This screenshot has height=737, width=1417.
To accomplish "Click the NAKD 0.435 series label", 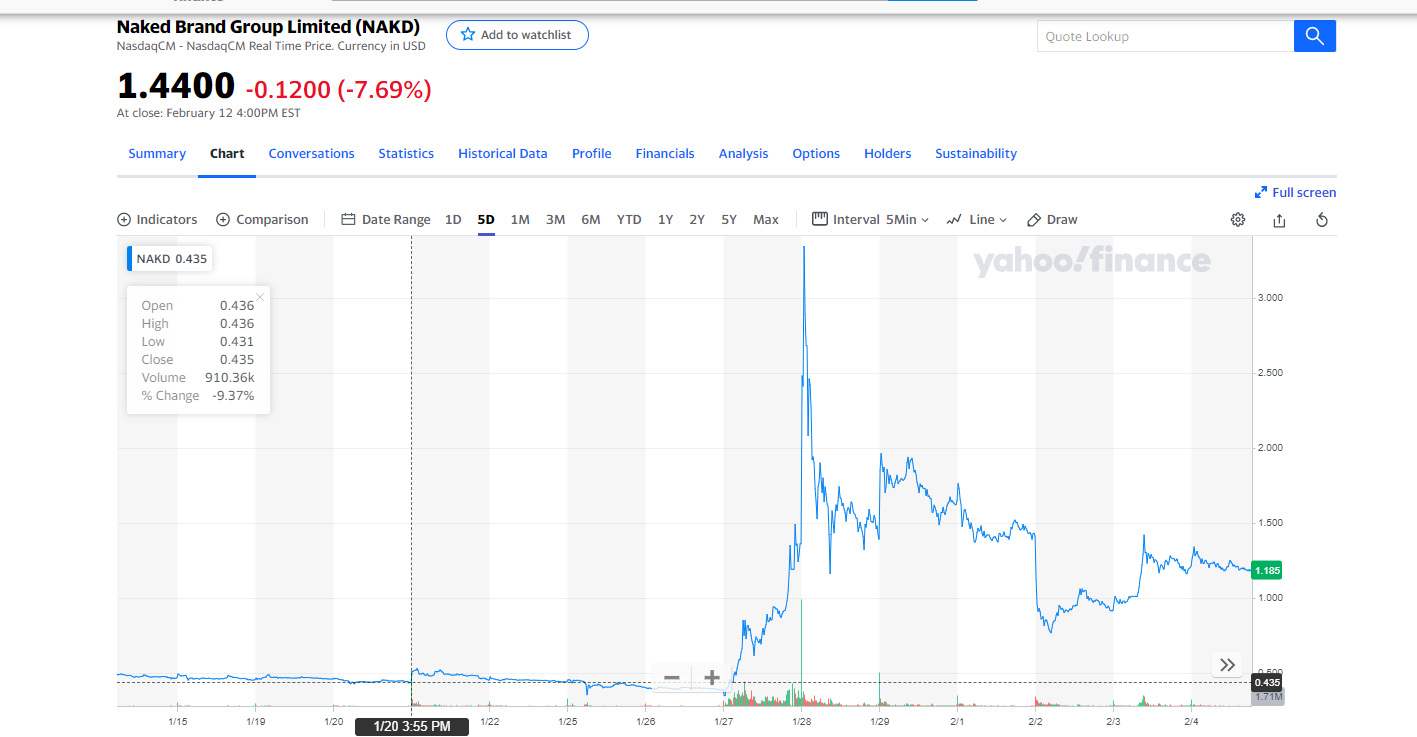I will click(x=169, y=259).
